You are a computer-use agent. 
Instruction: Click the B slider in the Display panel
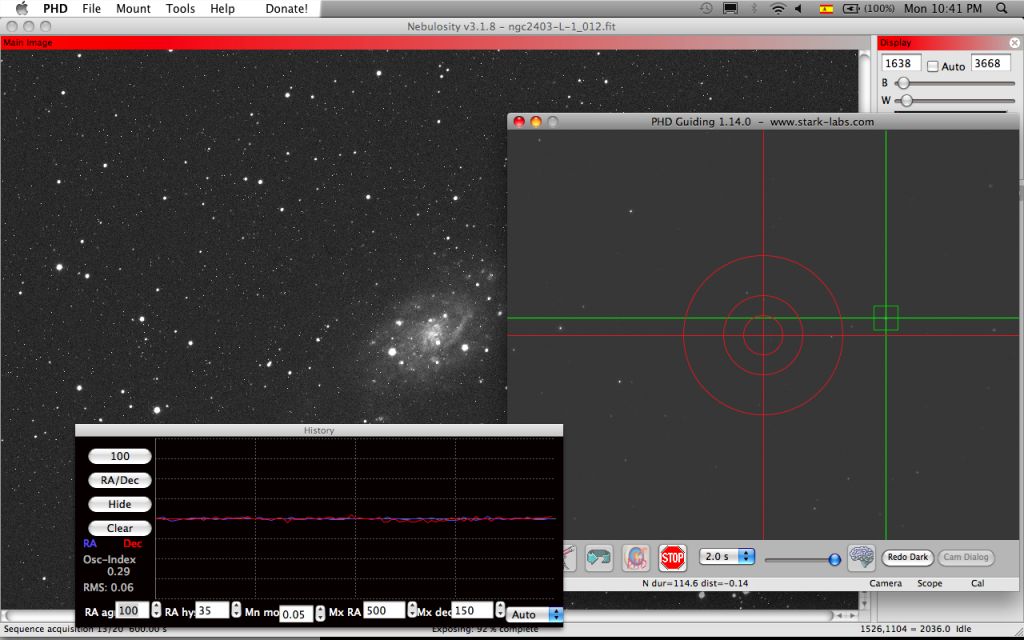[904, 83]
